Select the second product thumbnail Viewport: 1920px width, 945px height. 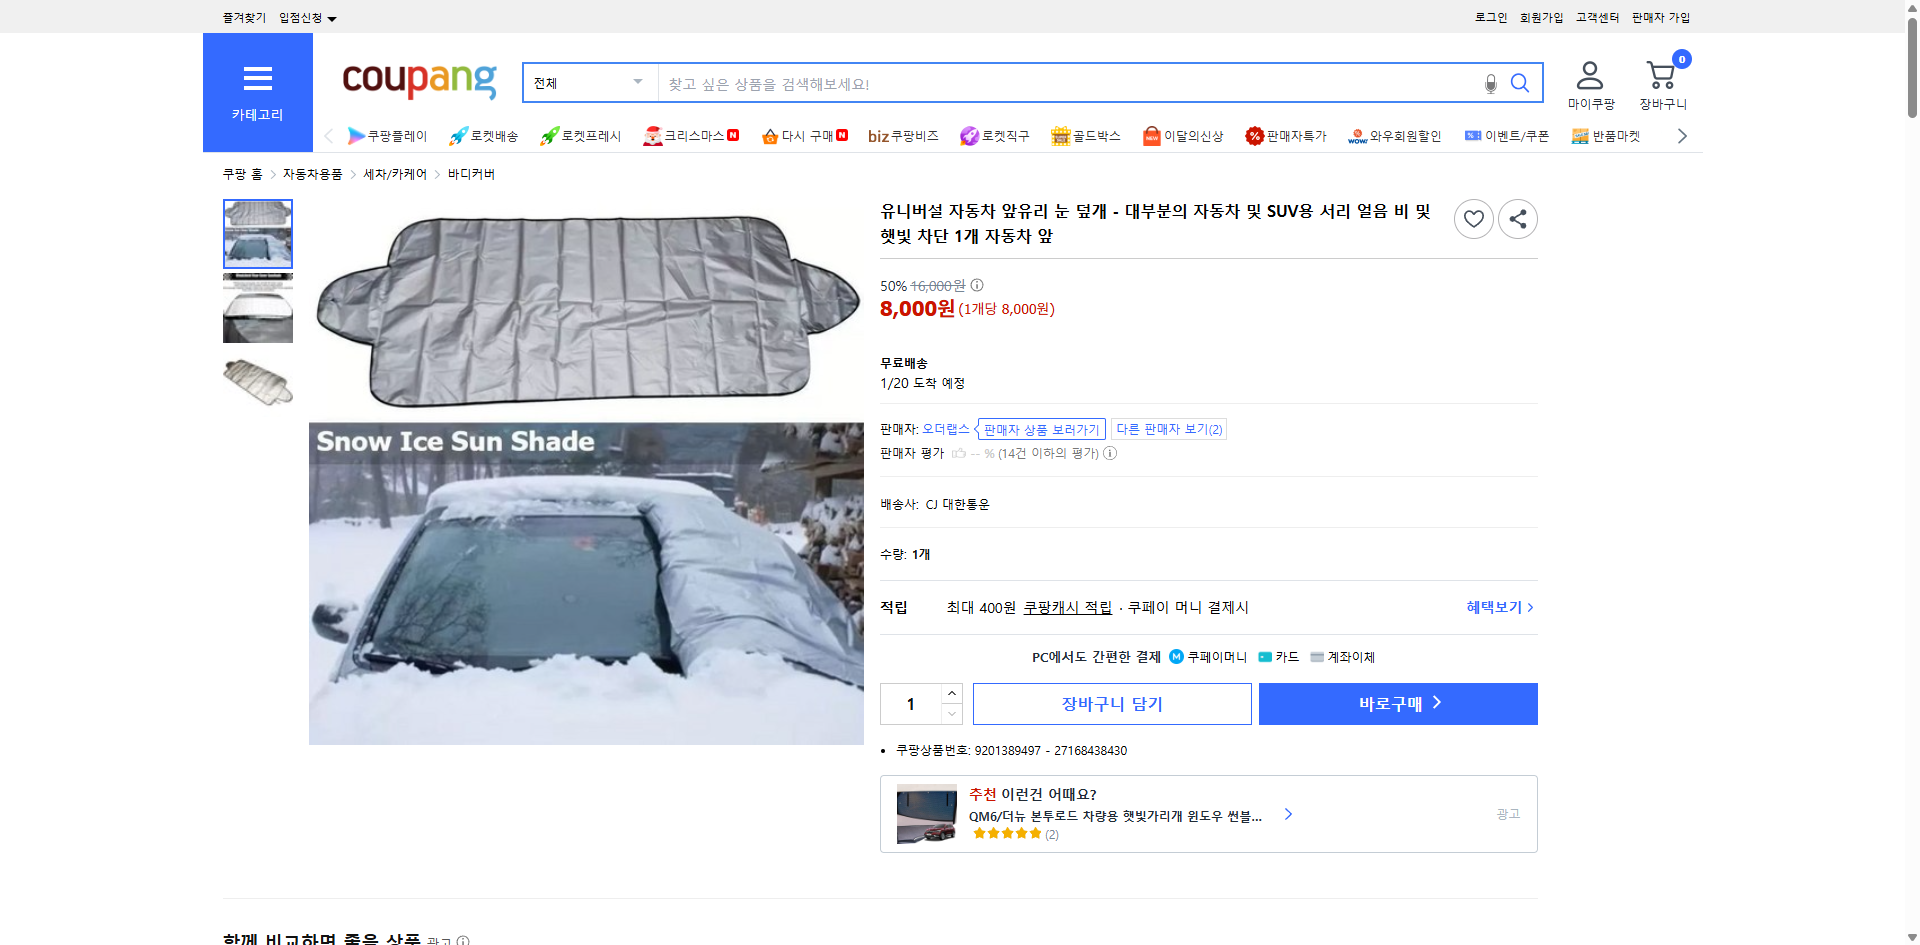pyautogui.click(x=257, y=308)
